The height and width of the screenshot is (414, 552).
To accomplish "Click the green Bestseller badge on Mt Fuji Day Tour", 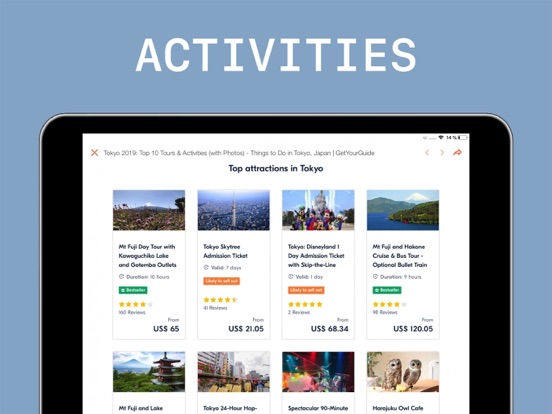I will coord(133,290).
